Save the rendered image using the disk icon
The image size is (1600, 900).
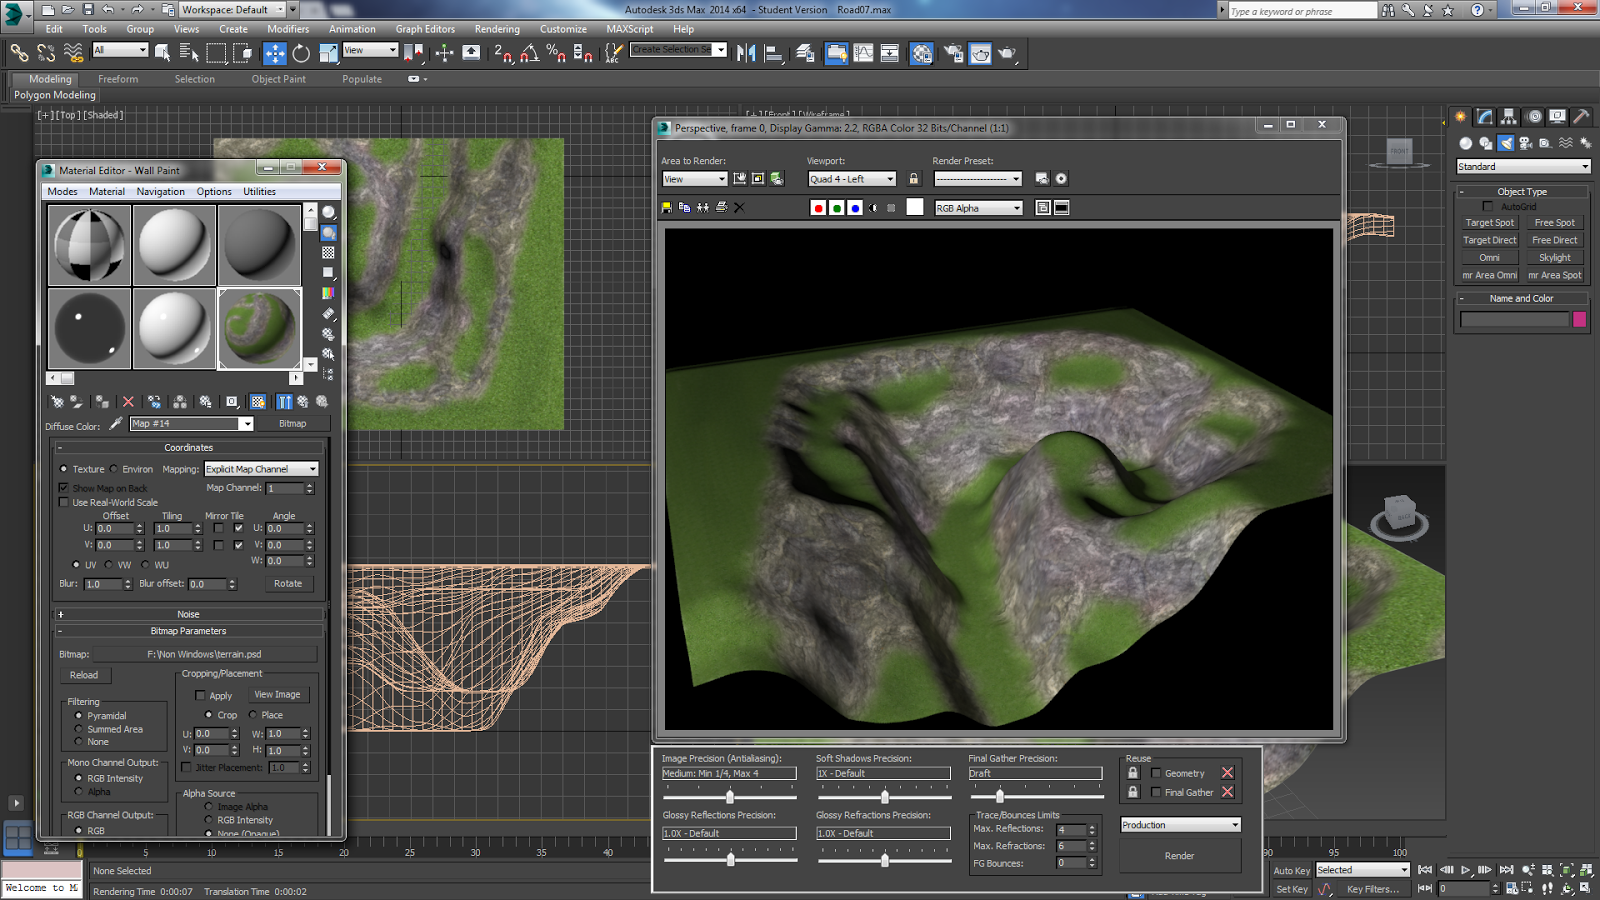click(668, 207)
